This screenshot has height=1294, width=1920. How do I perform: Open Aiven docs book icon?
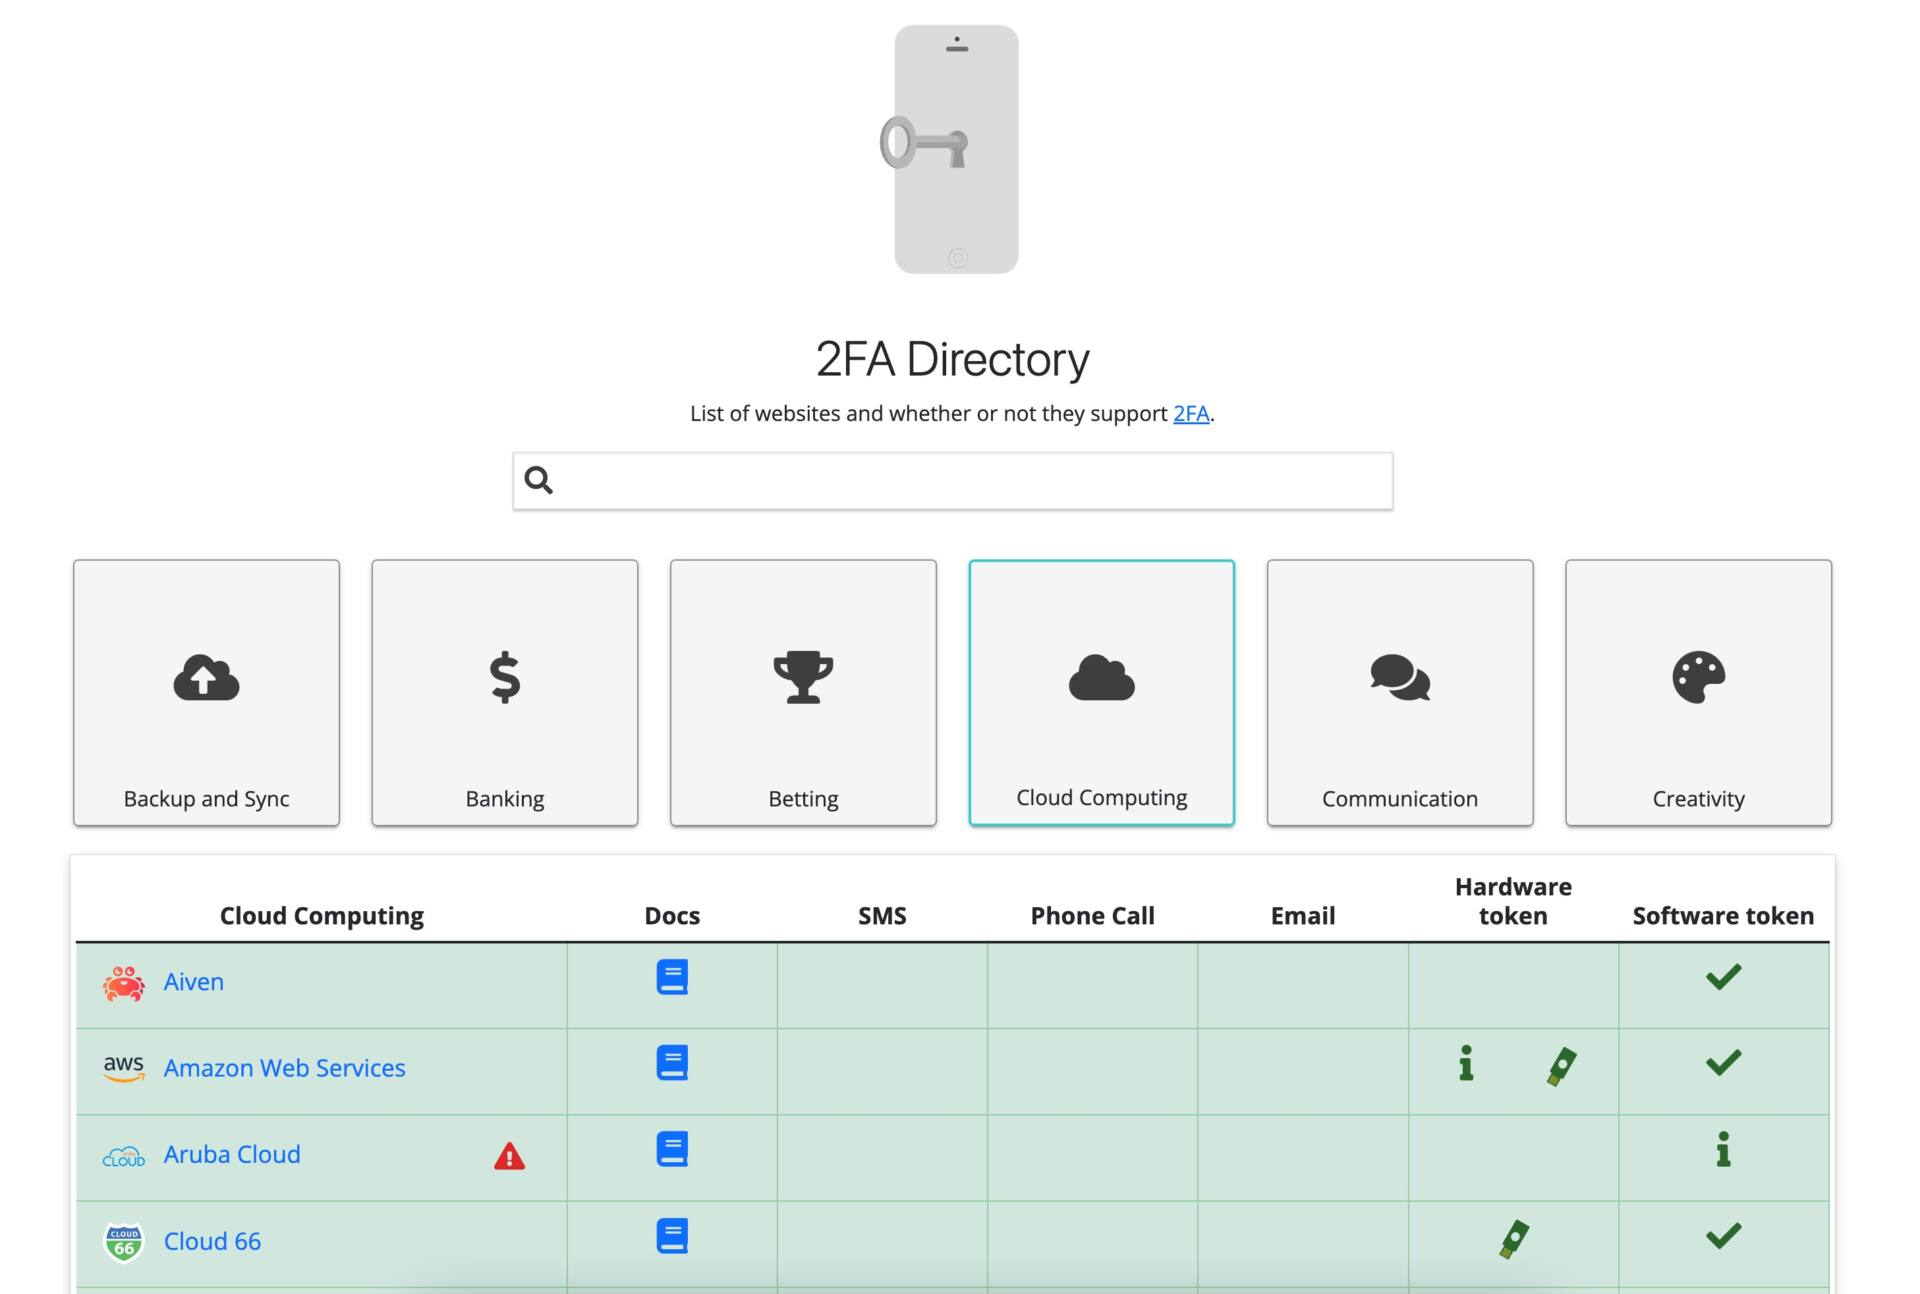click(672, 977)
